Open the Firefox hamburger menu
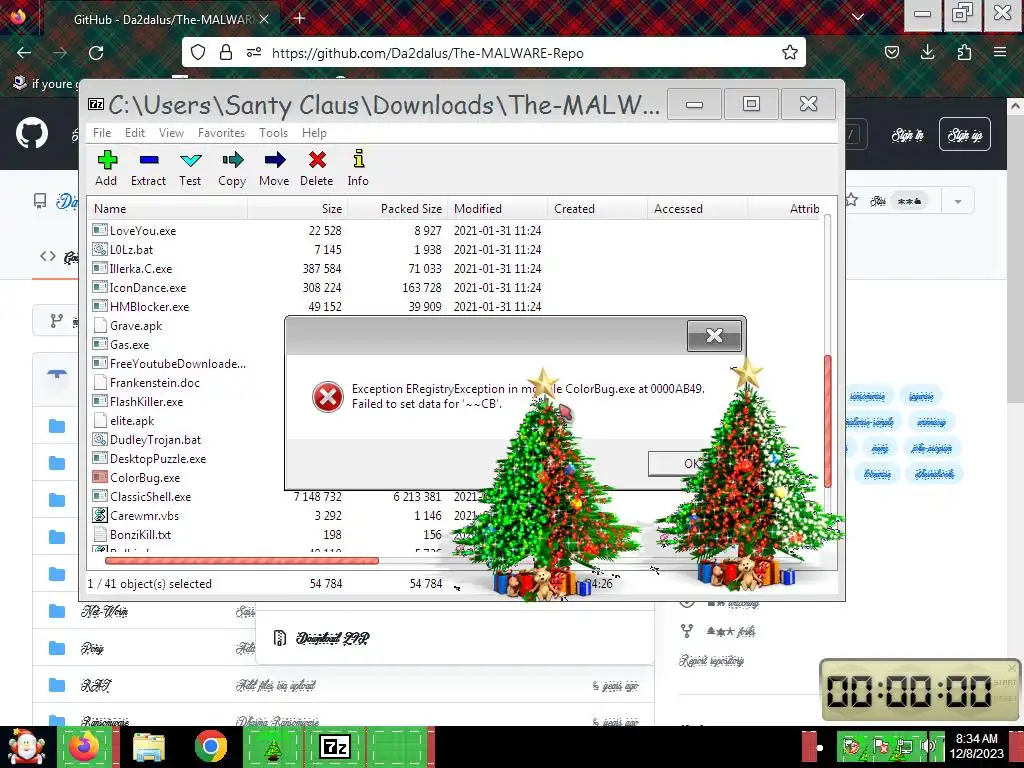 1000,53
